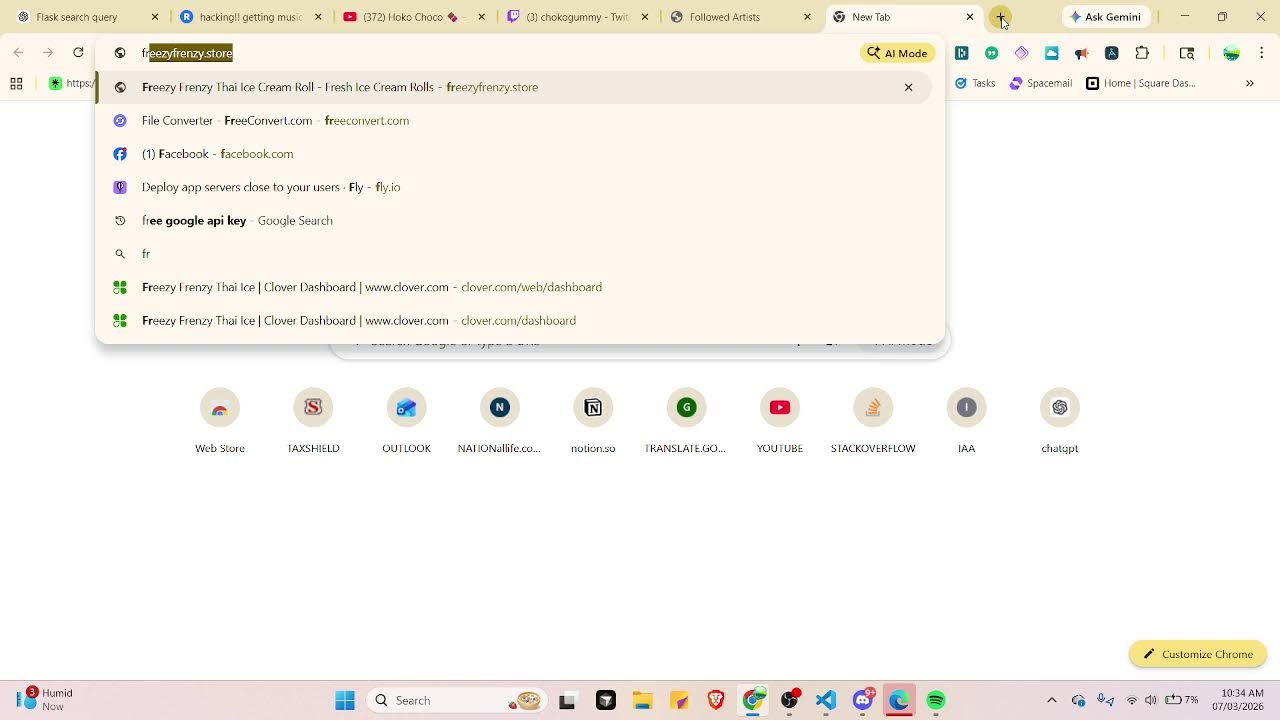Open the Tasks bookmark
This screenshot has width=1280, height=720.
975,83
